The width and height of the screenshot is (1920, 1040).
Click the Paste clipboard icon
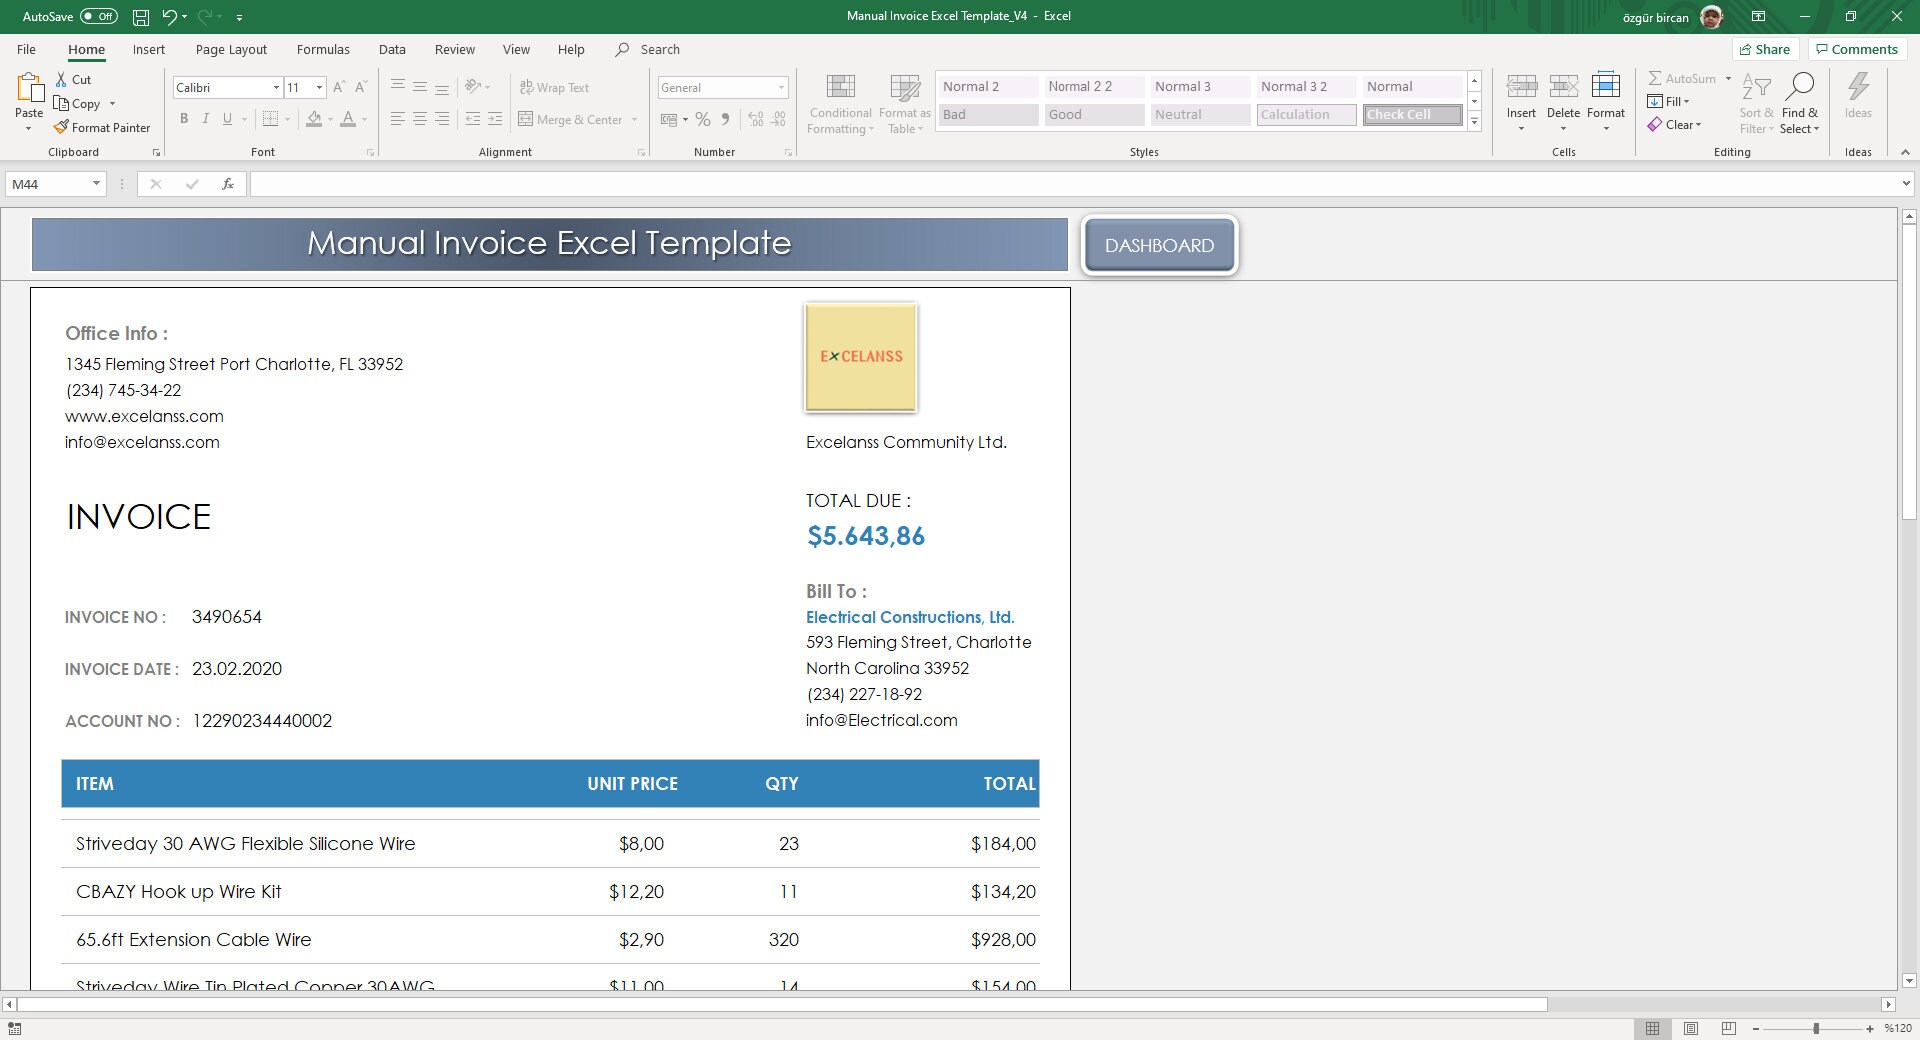(29, 90)
